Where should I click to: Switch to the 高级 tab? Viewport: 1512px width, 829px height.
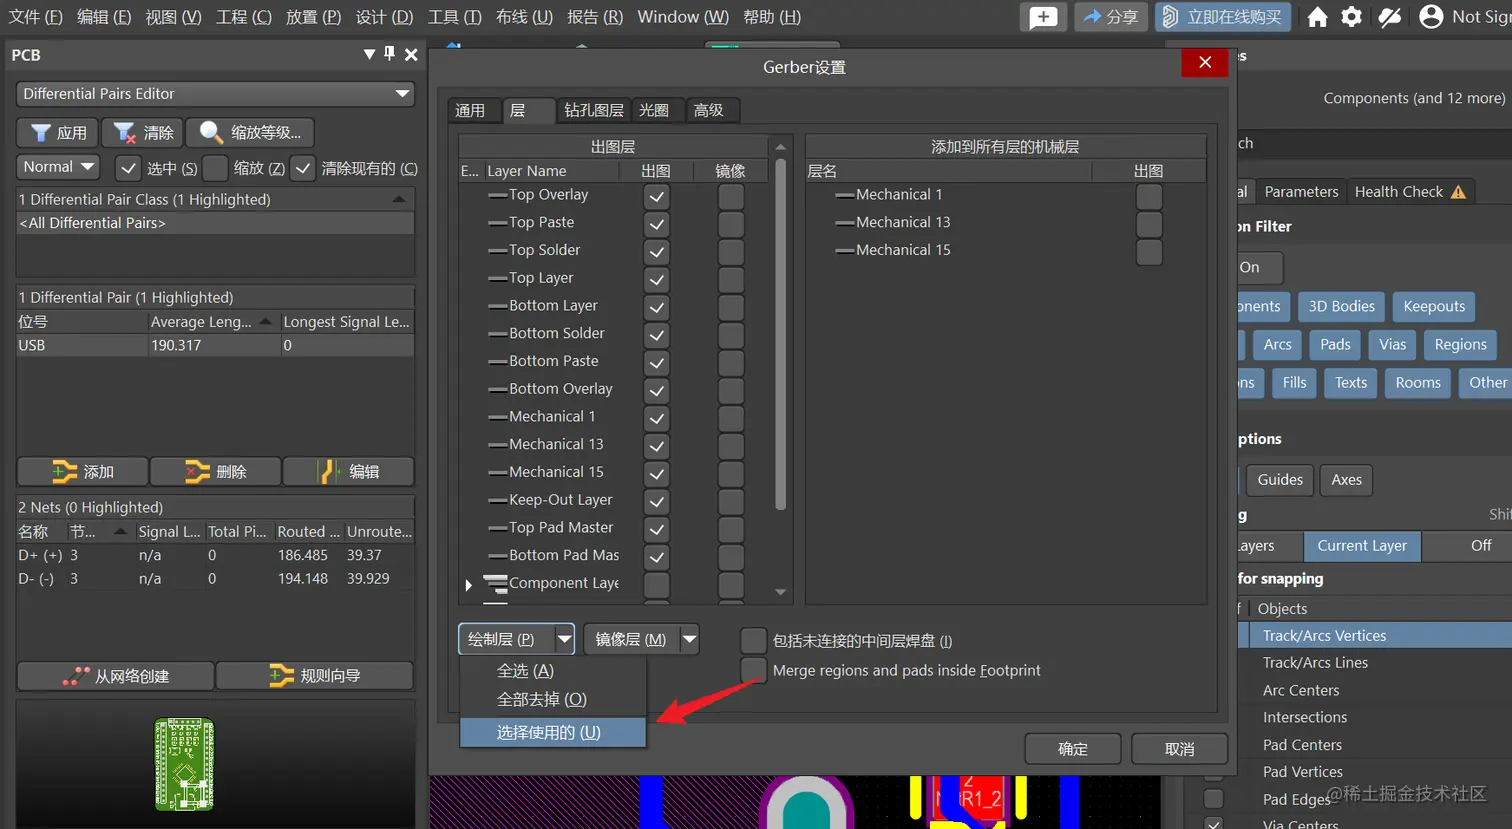coord(708,110)
